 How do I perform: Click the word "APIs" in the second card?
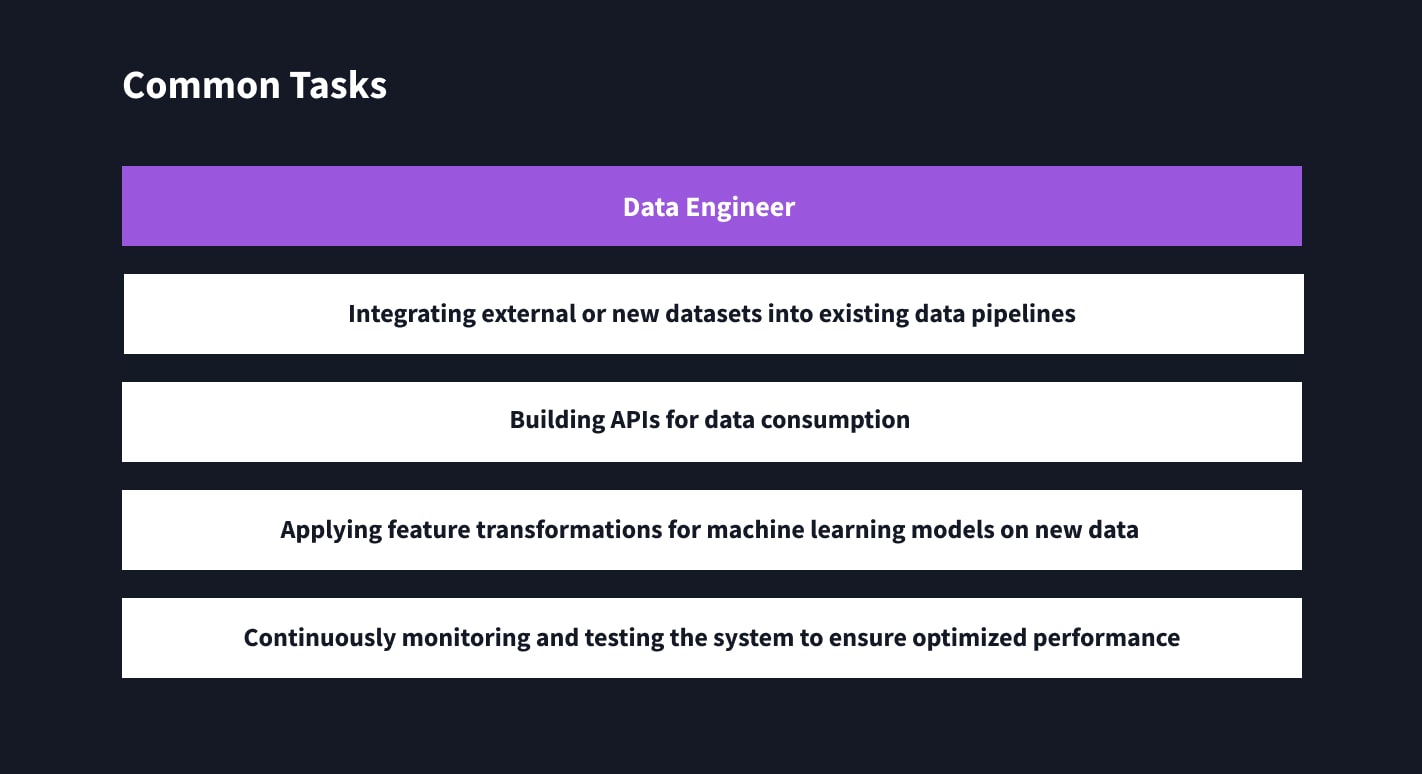tap(636, 420)
